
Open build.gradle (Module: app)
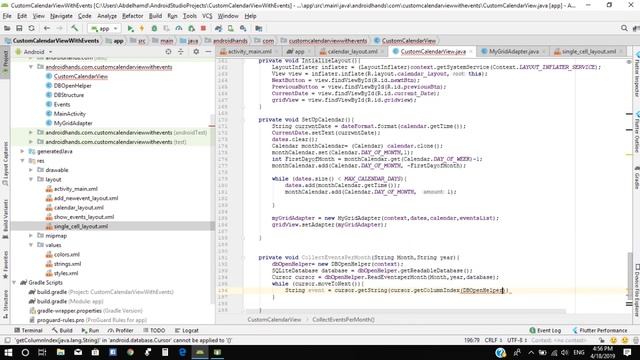click(69, 302)
